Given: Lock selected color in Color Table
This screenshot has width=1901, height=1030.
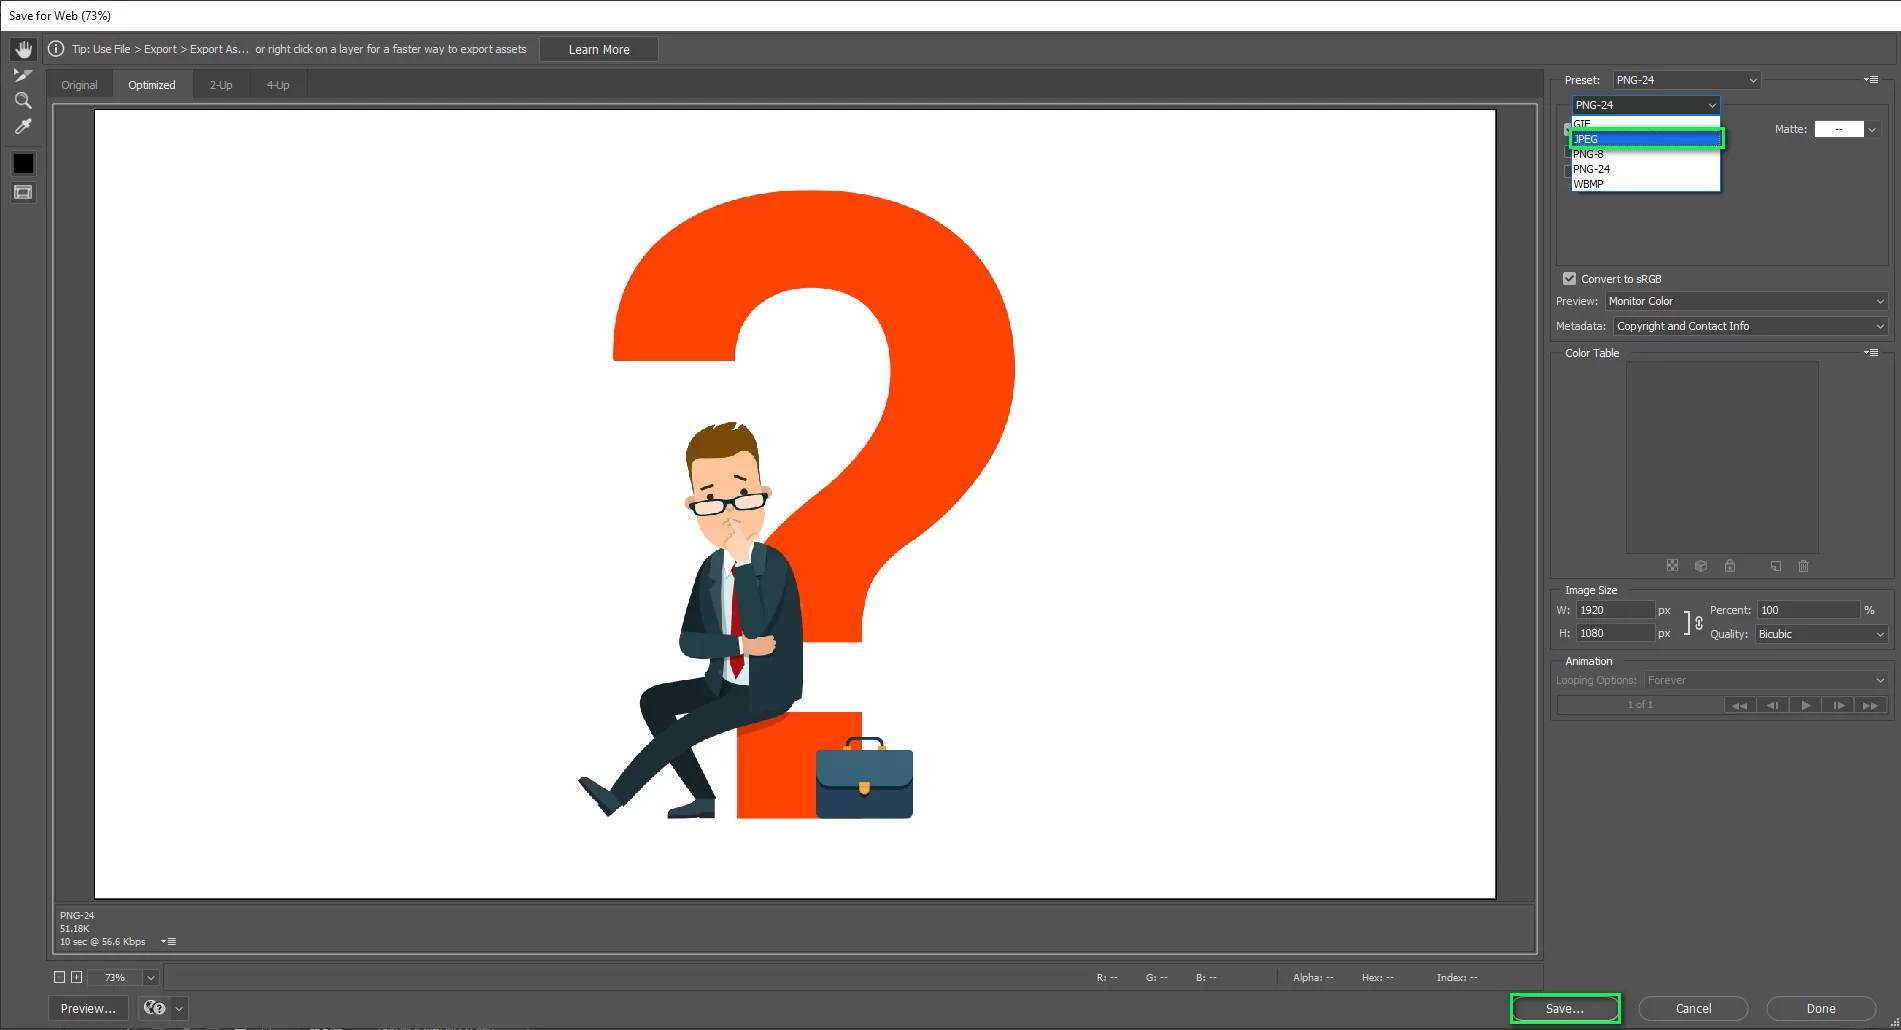Looking at the screenshot, I should point(1730,566).
